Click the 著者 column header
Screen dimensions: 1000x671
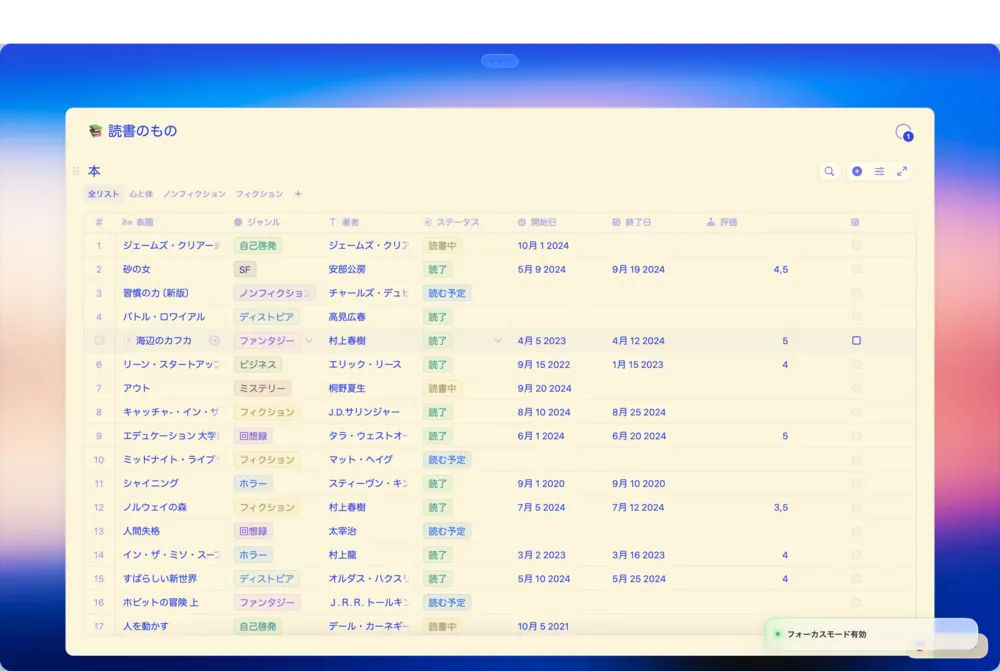pyautogui.click(x=344, y=222)
